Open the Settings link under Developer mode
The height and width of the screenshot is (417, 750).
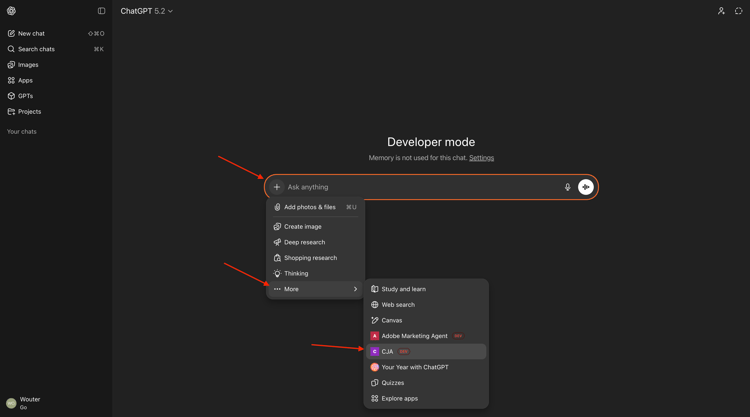click(481, 158)
